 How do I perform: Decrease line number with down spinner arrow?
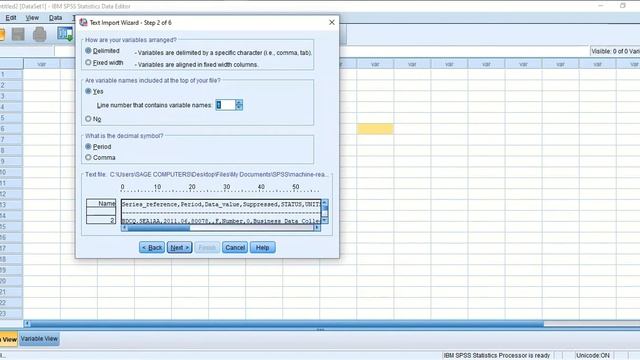pos(239,108)
